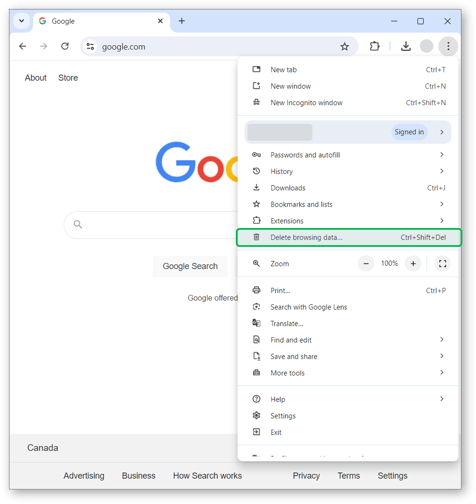Go back using the back arrow
Screen dimensions: 476x504
point(22,46)
